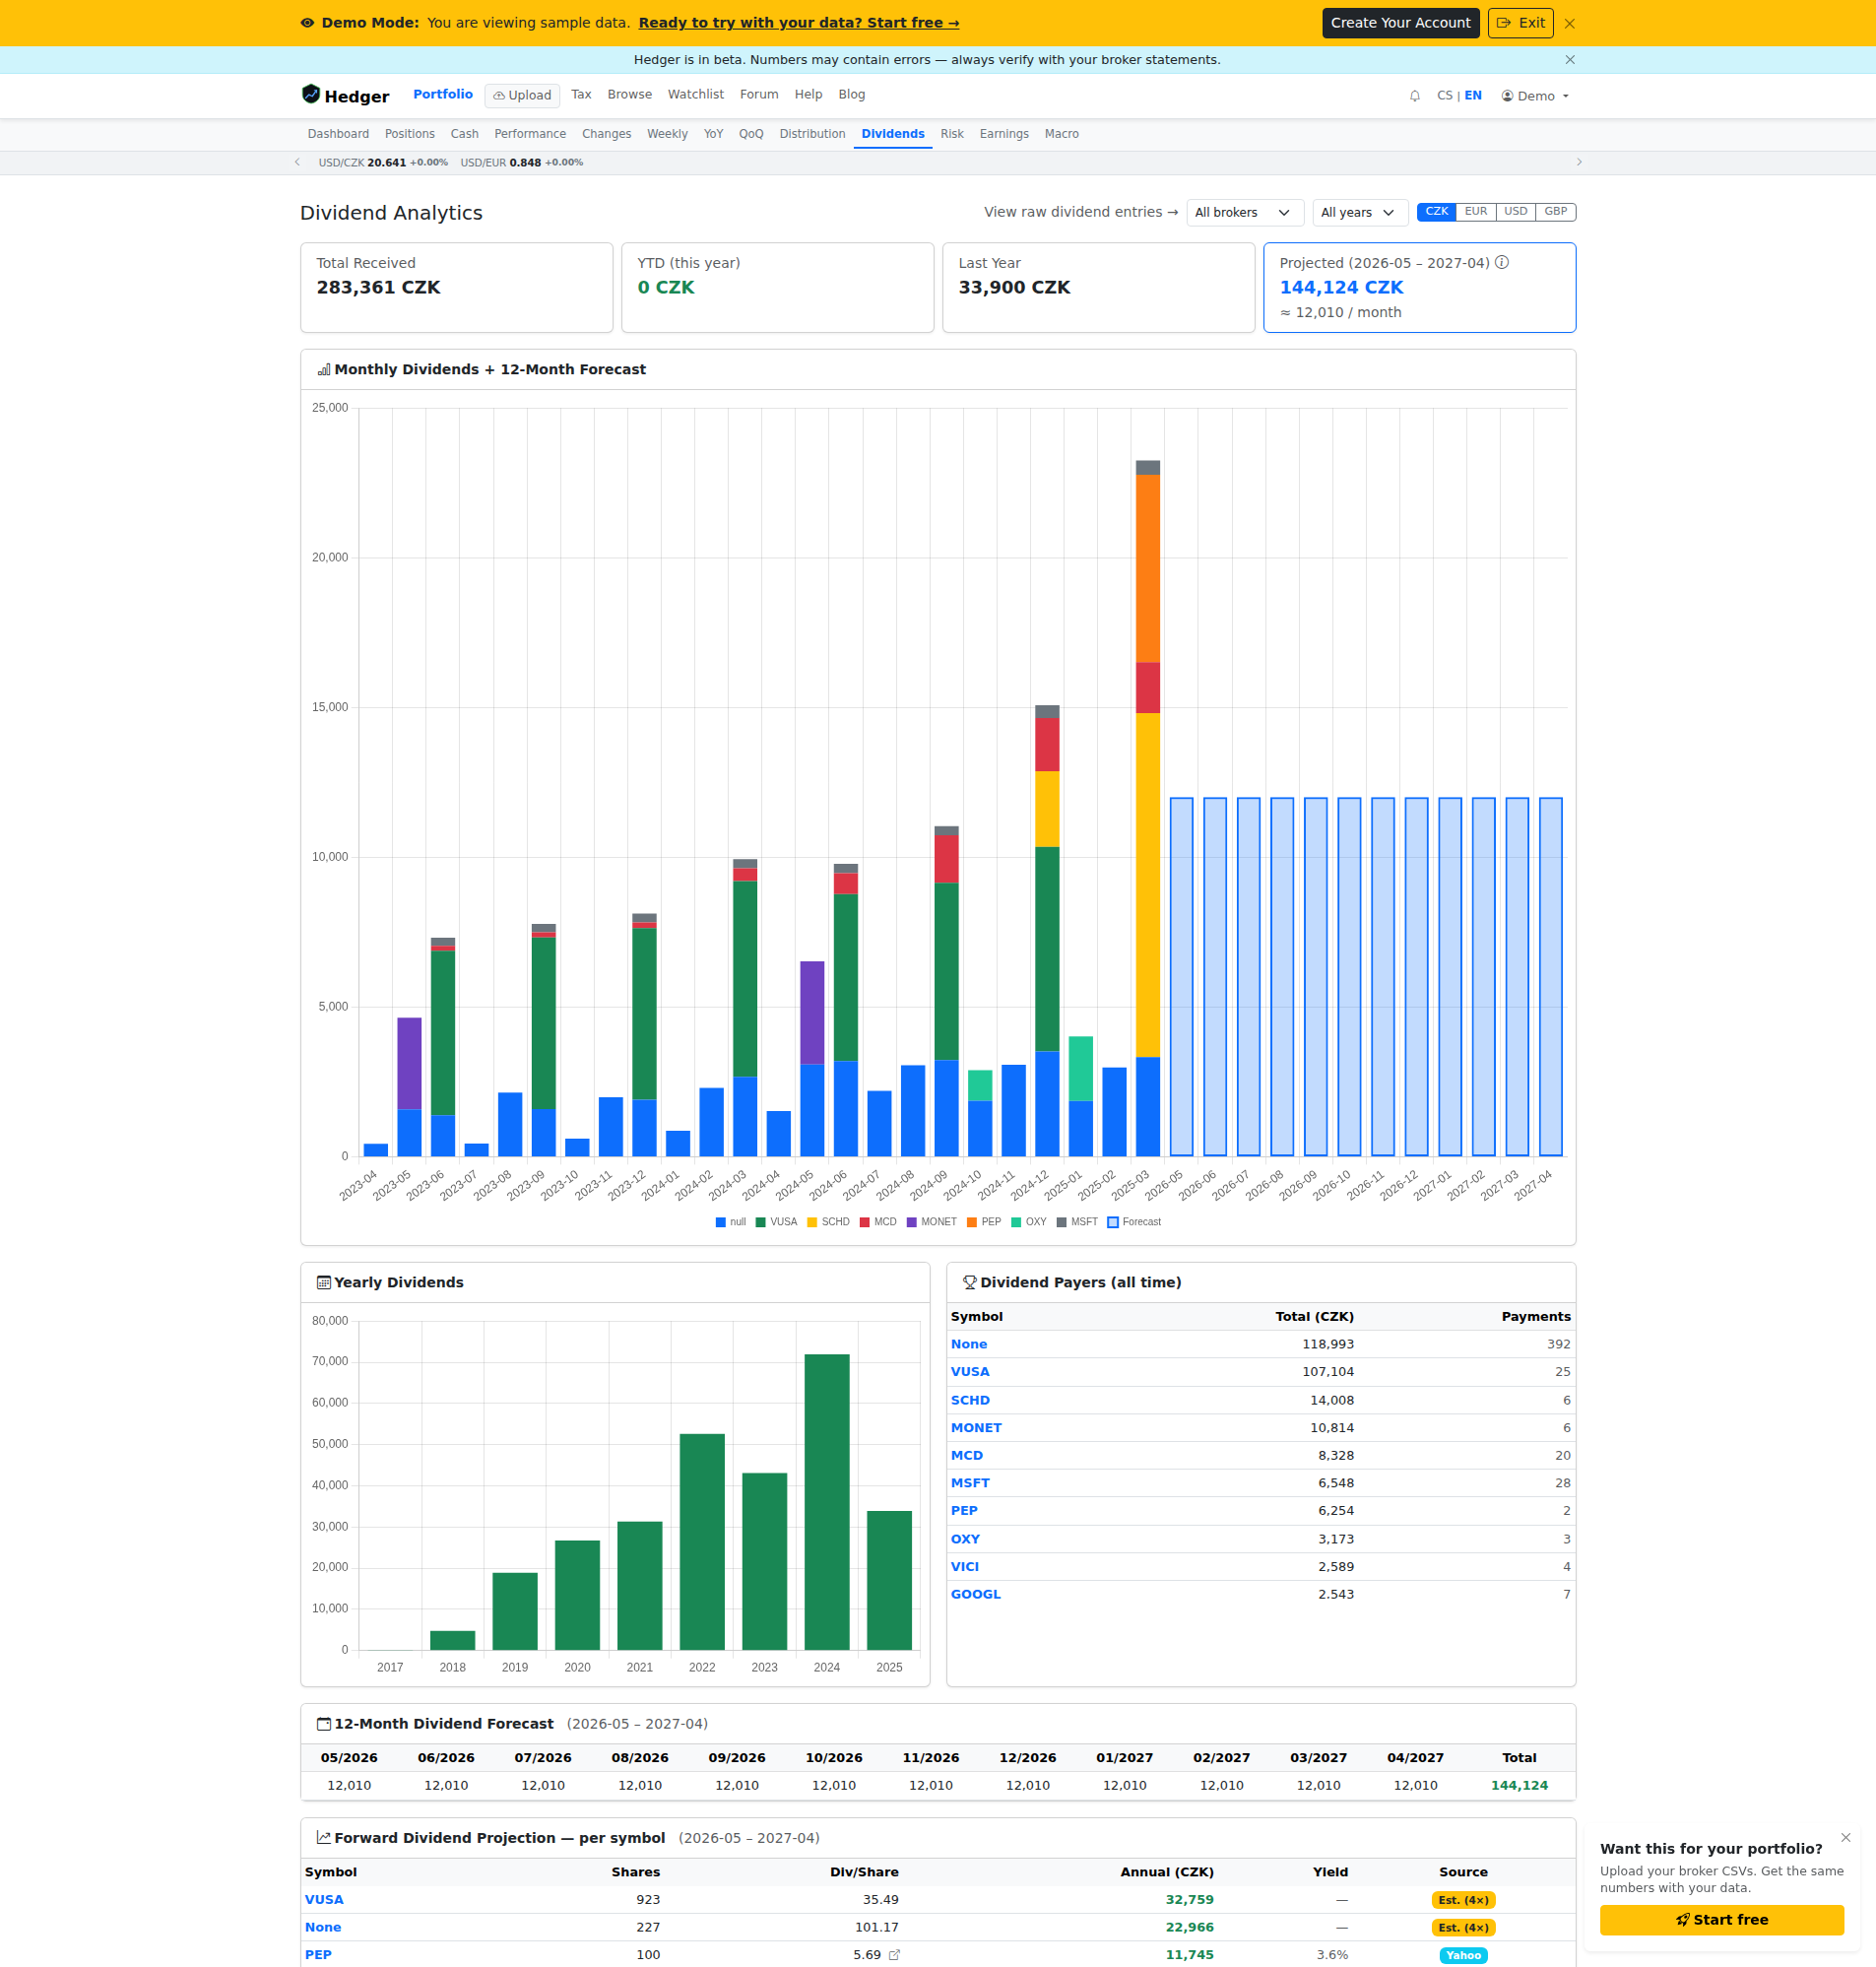Open the All years dropdown
This screenshot has width=1876, height=1967.
coord(1360,213)
